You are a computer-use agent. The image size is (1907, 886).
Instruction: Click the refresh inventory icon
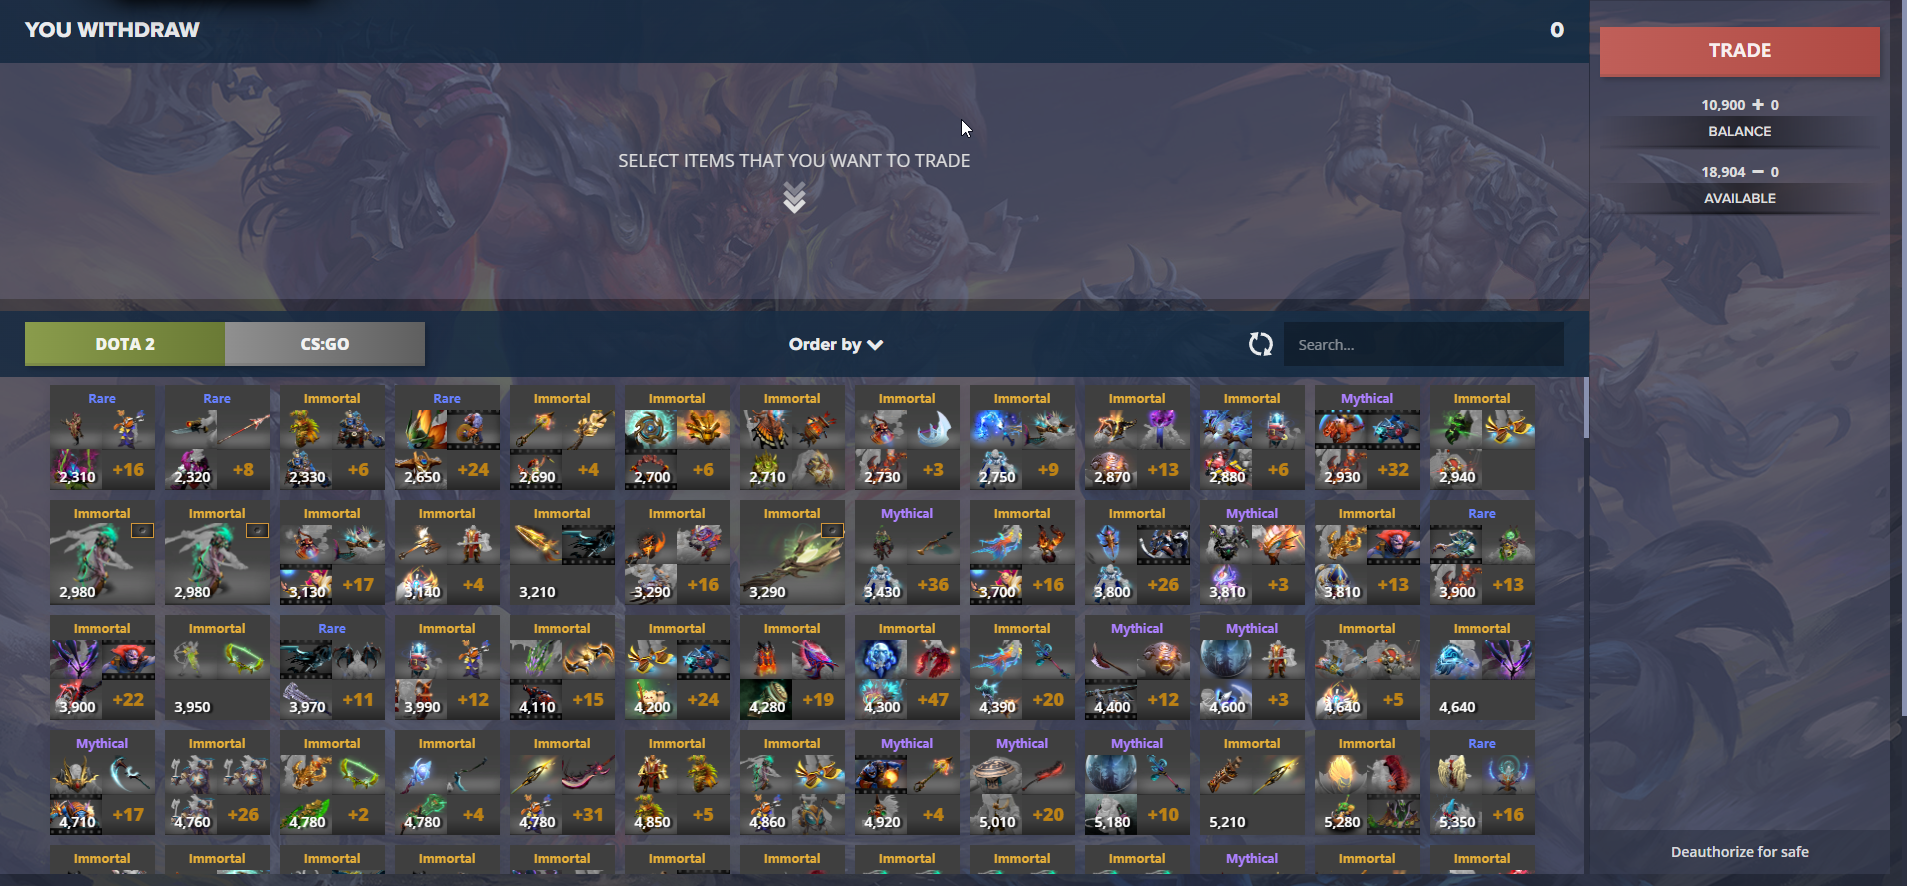tap(1260, 344)
